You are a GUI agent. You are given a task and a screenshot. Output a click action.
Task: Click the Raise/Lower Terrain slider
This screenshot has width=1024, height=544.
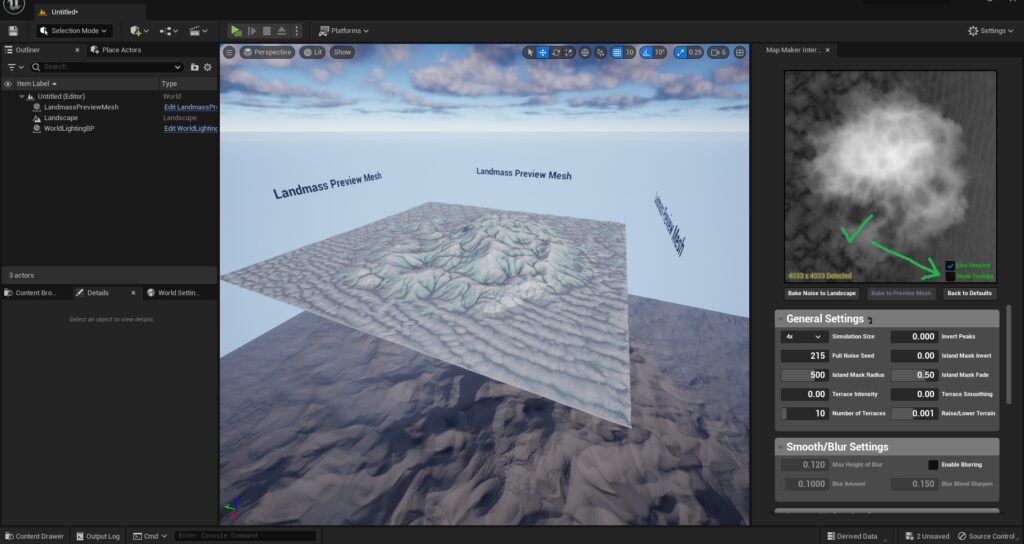914,413
